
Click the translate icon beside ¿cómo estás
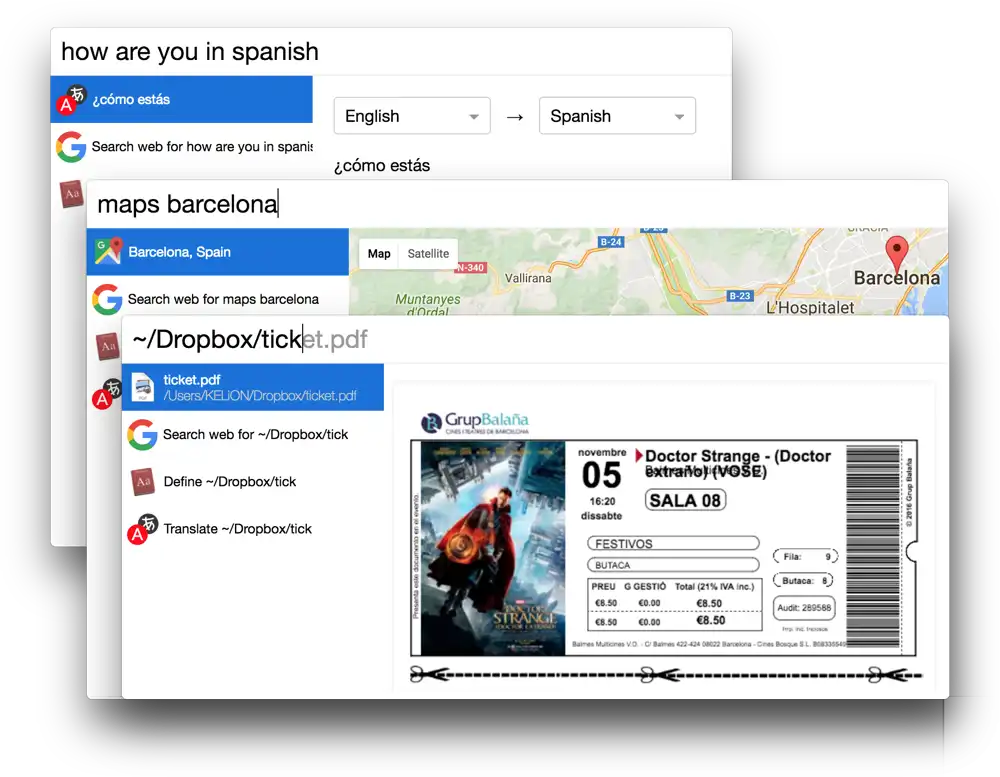click(71, 99)
